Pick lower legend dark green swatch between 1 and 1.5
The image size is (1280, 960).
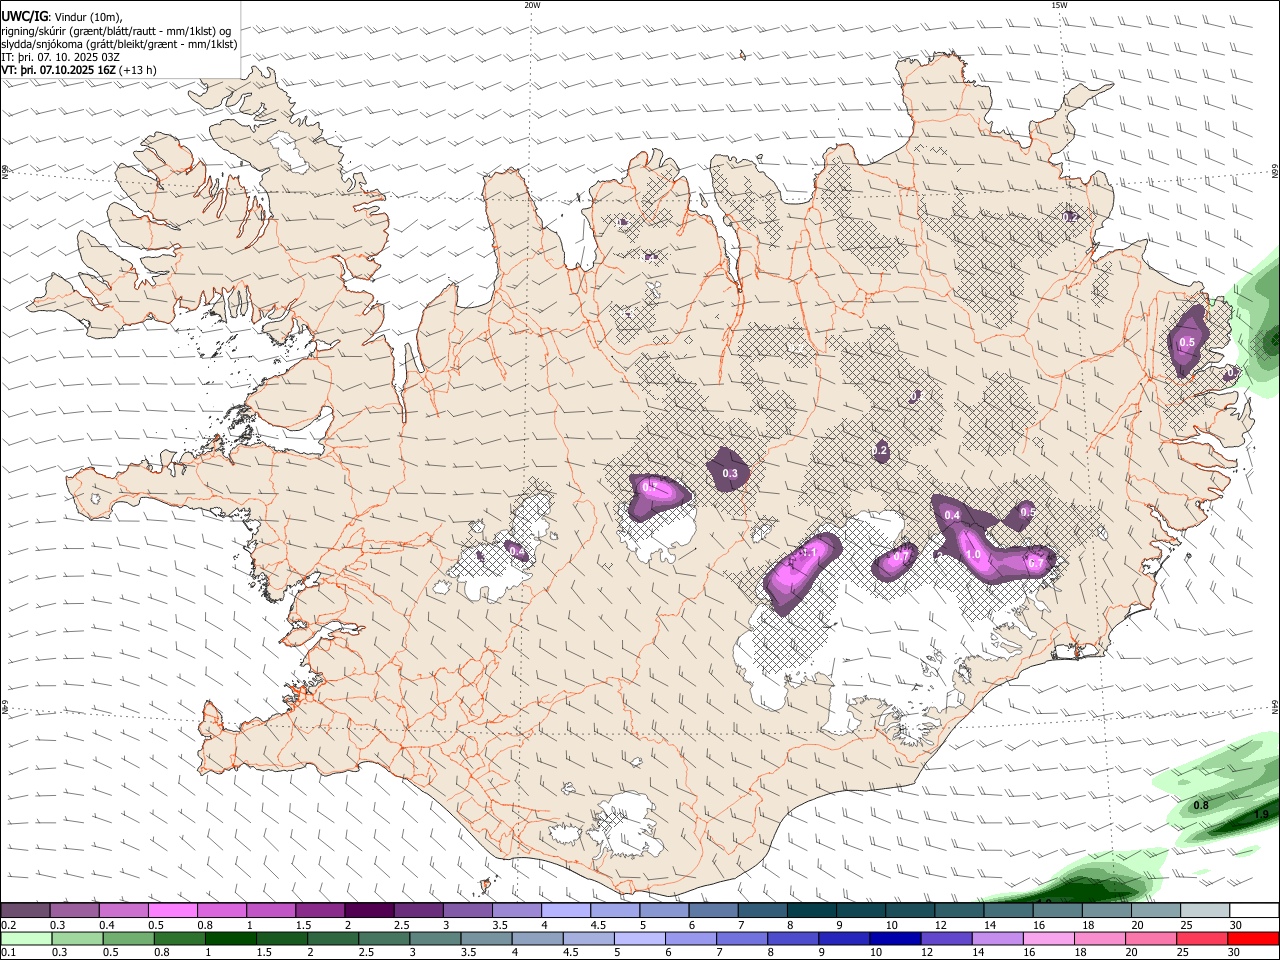point(230,938)
